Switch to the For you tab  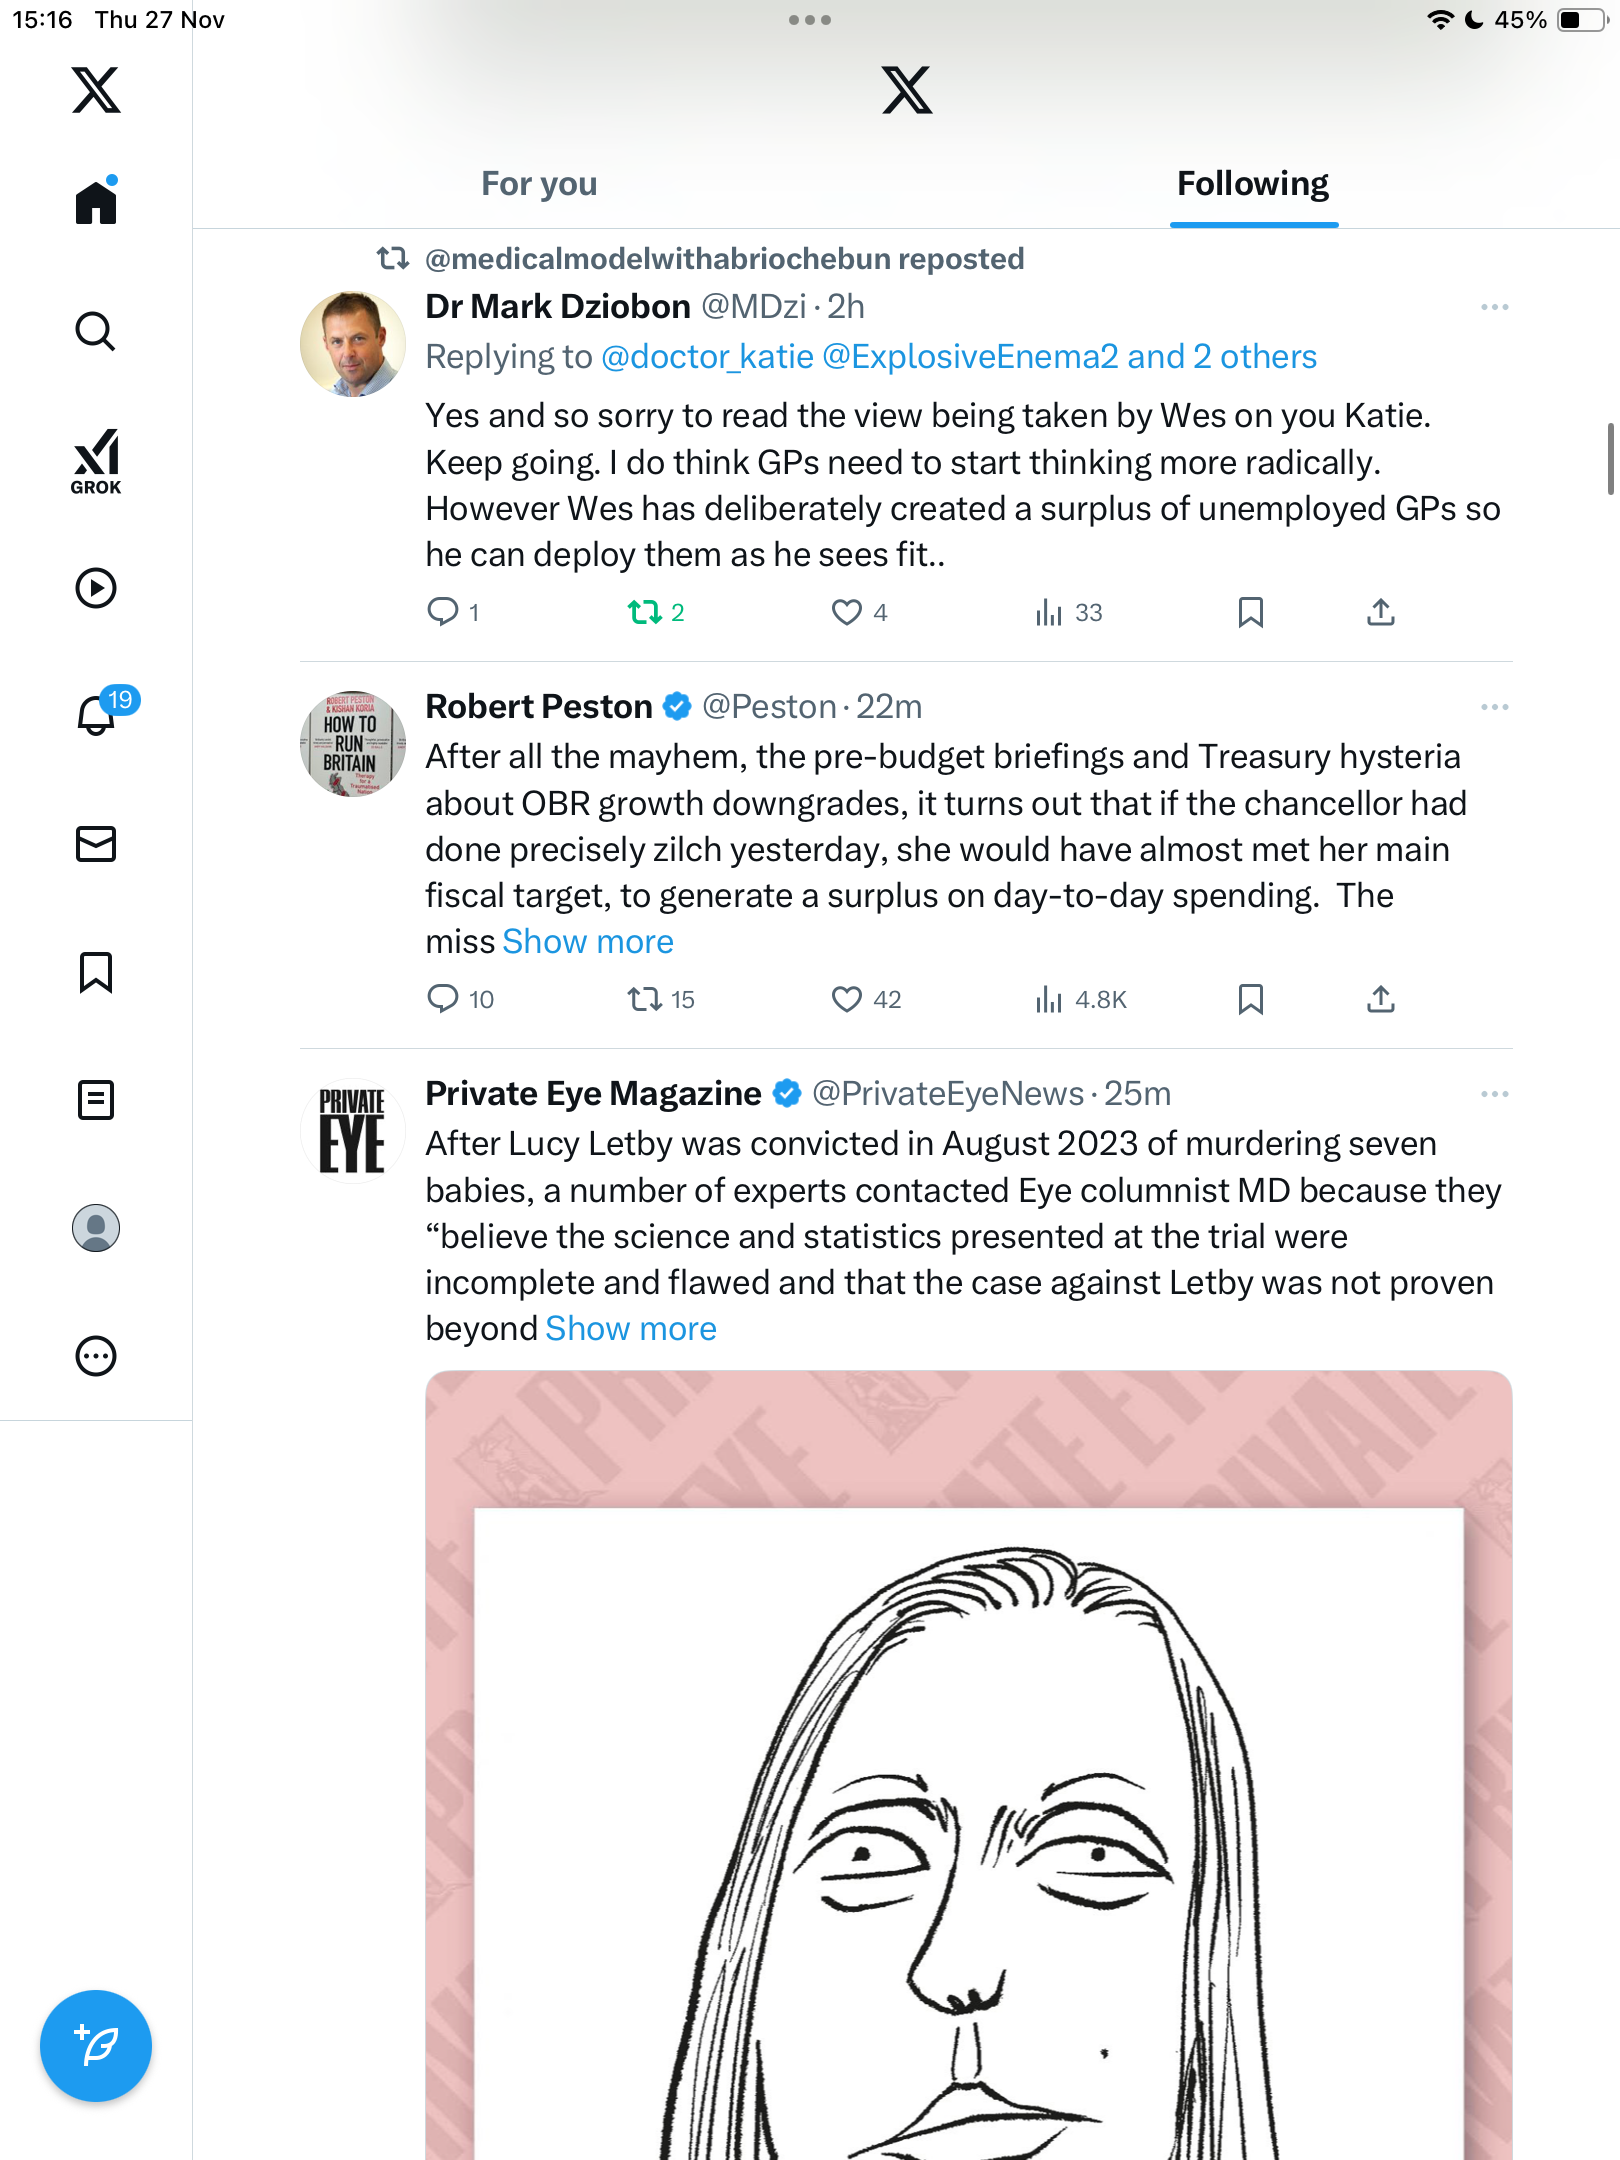point(539,184)
